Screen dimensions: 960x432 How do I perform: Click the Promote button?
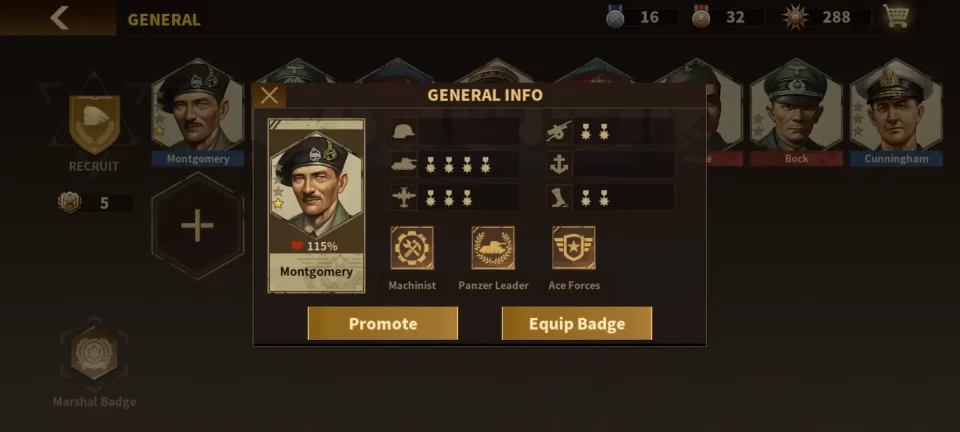383,323
